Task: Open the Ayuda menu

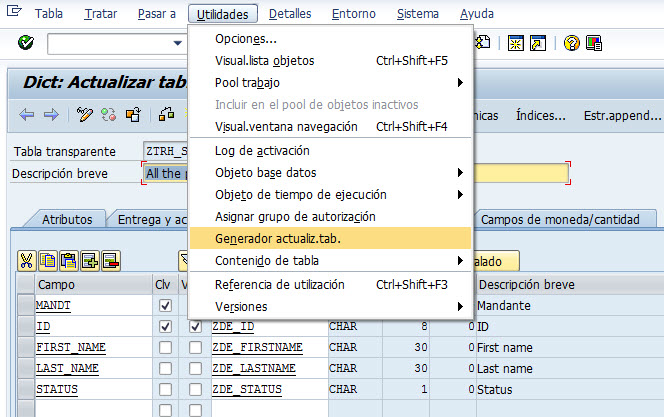Action: click(477, 14)
